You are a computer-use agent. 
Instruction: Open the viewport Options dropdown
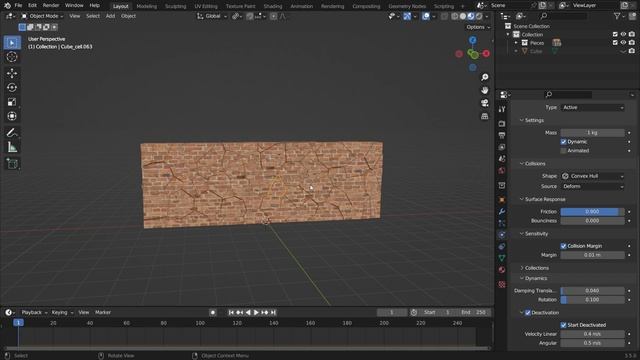pyautogui.click(x=478, y=27)
